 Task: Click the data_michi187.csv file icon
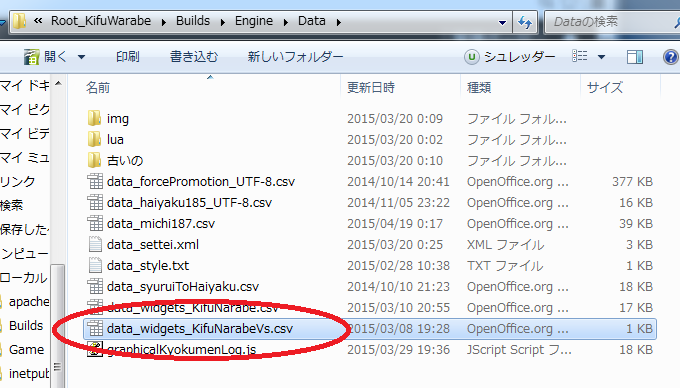coord(95,223)
